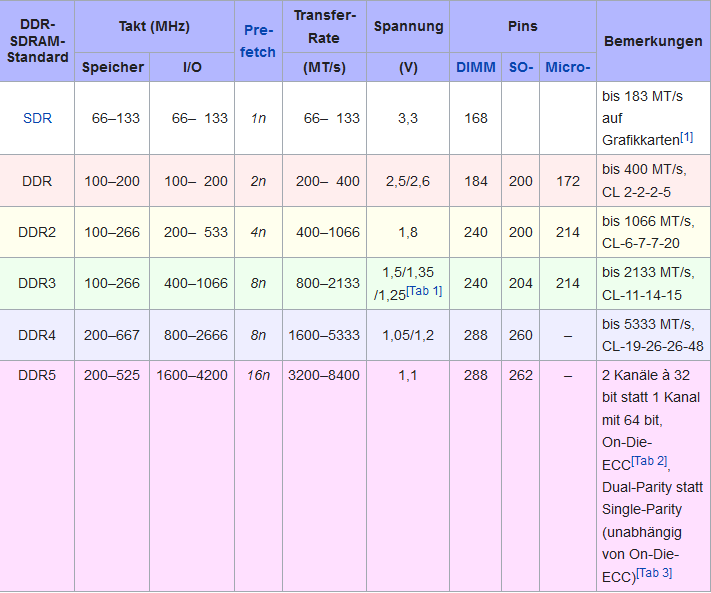This screenshot has width=711, height=593.
Task: Select the Transfer-Rate column header
Action: pos(324,27)
